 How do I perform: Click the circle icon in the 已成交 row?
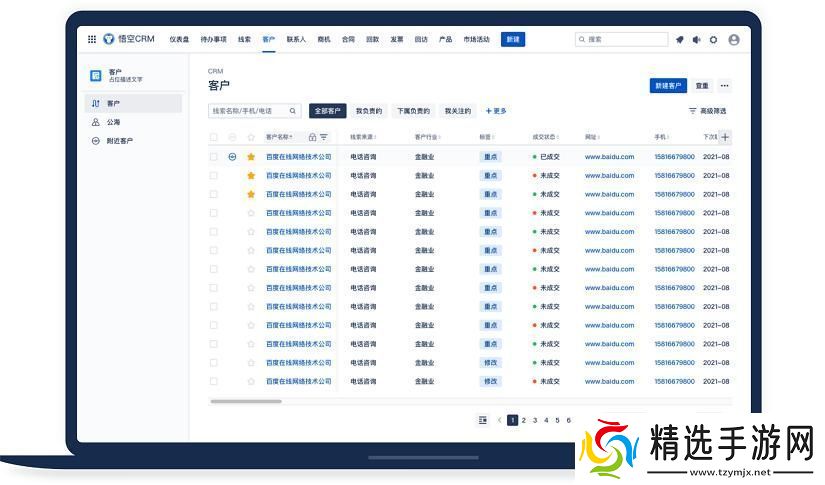[x=232, y=157]
